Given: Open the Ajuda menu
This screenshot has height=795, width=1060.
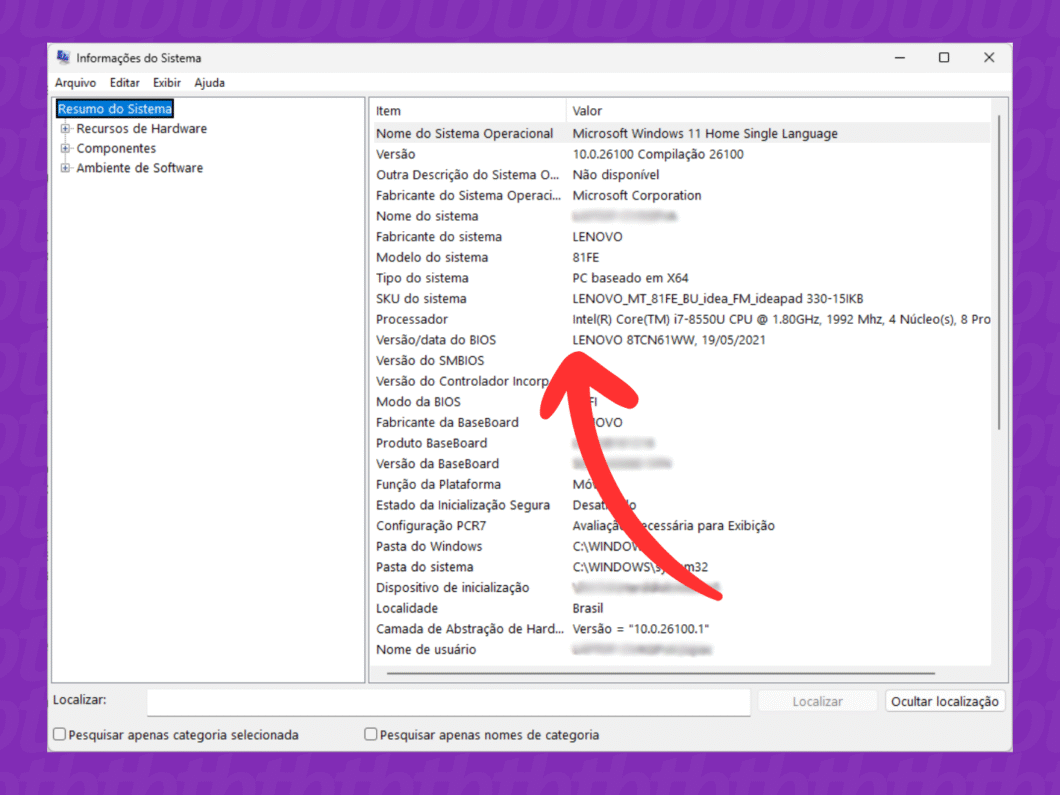Looking at the screenshot, I should (209, 83).
